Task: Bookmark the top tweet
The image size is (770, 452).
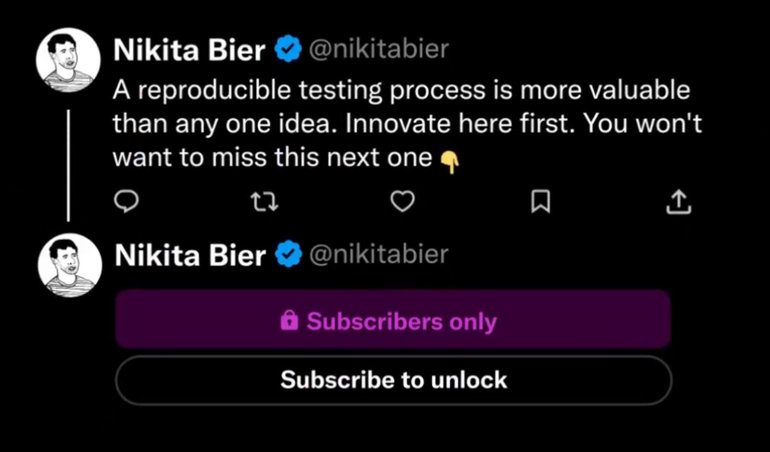Action: (x=540, y=203)
